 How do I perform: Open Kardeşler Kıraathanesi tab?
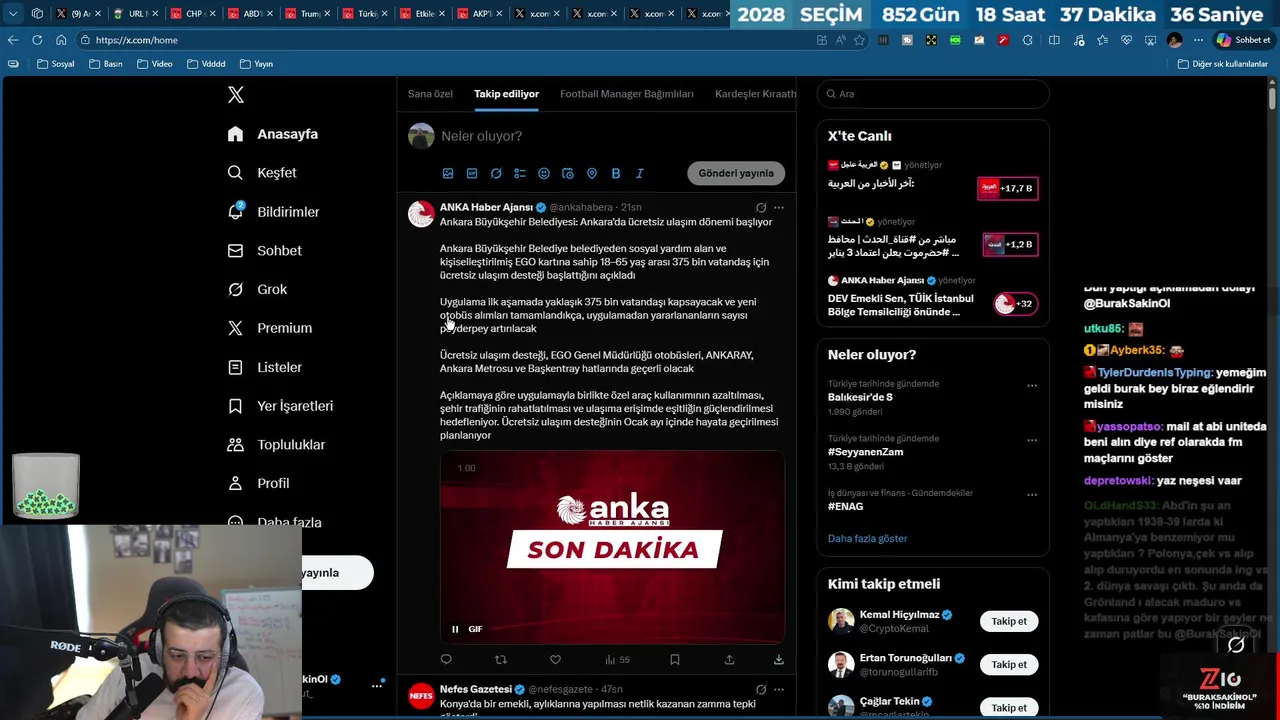point(756,94)
